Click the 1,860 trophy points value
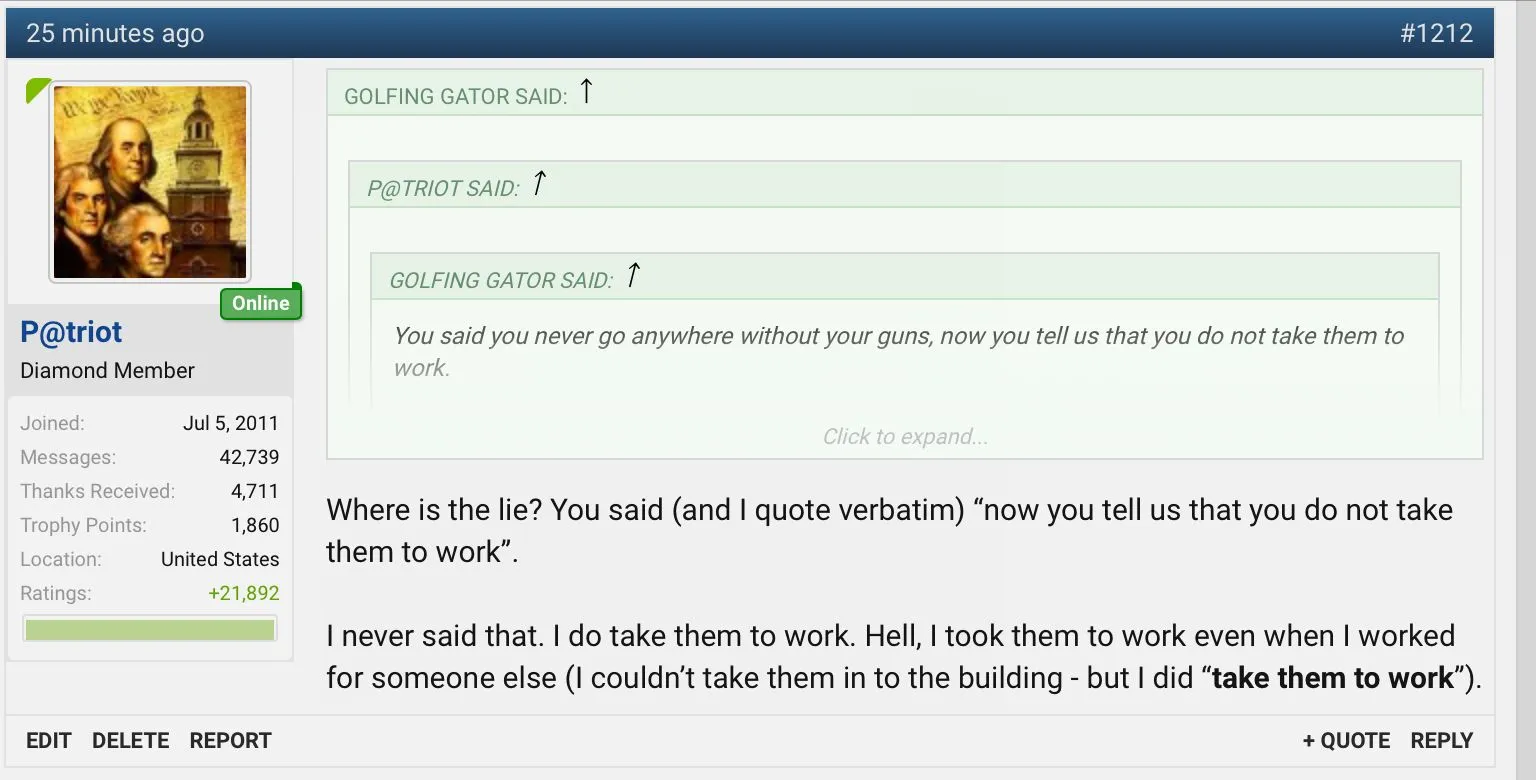This screenshot has height=780, width=1536. pyautogui.click(x=255, y=526)
